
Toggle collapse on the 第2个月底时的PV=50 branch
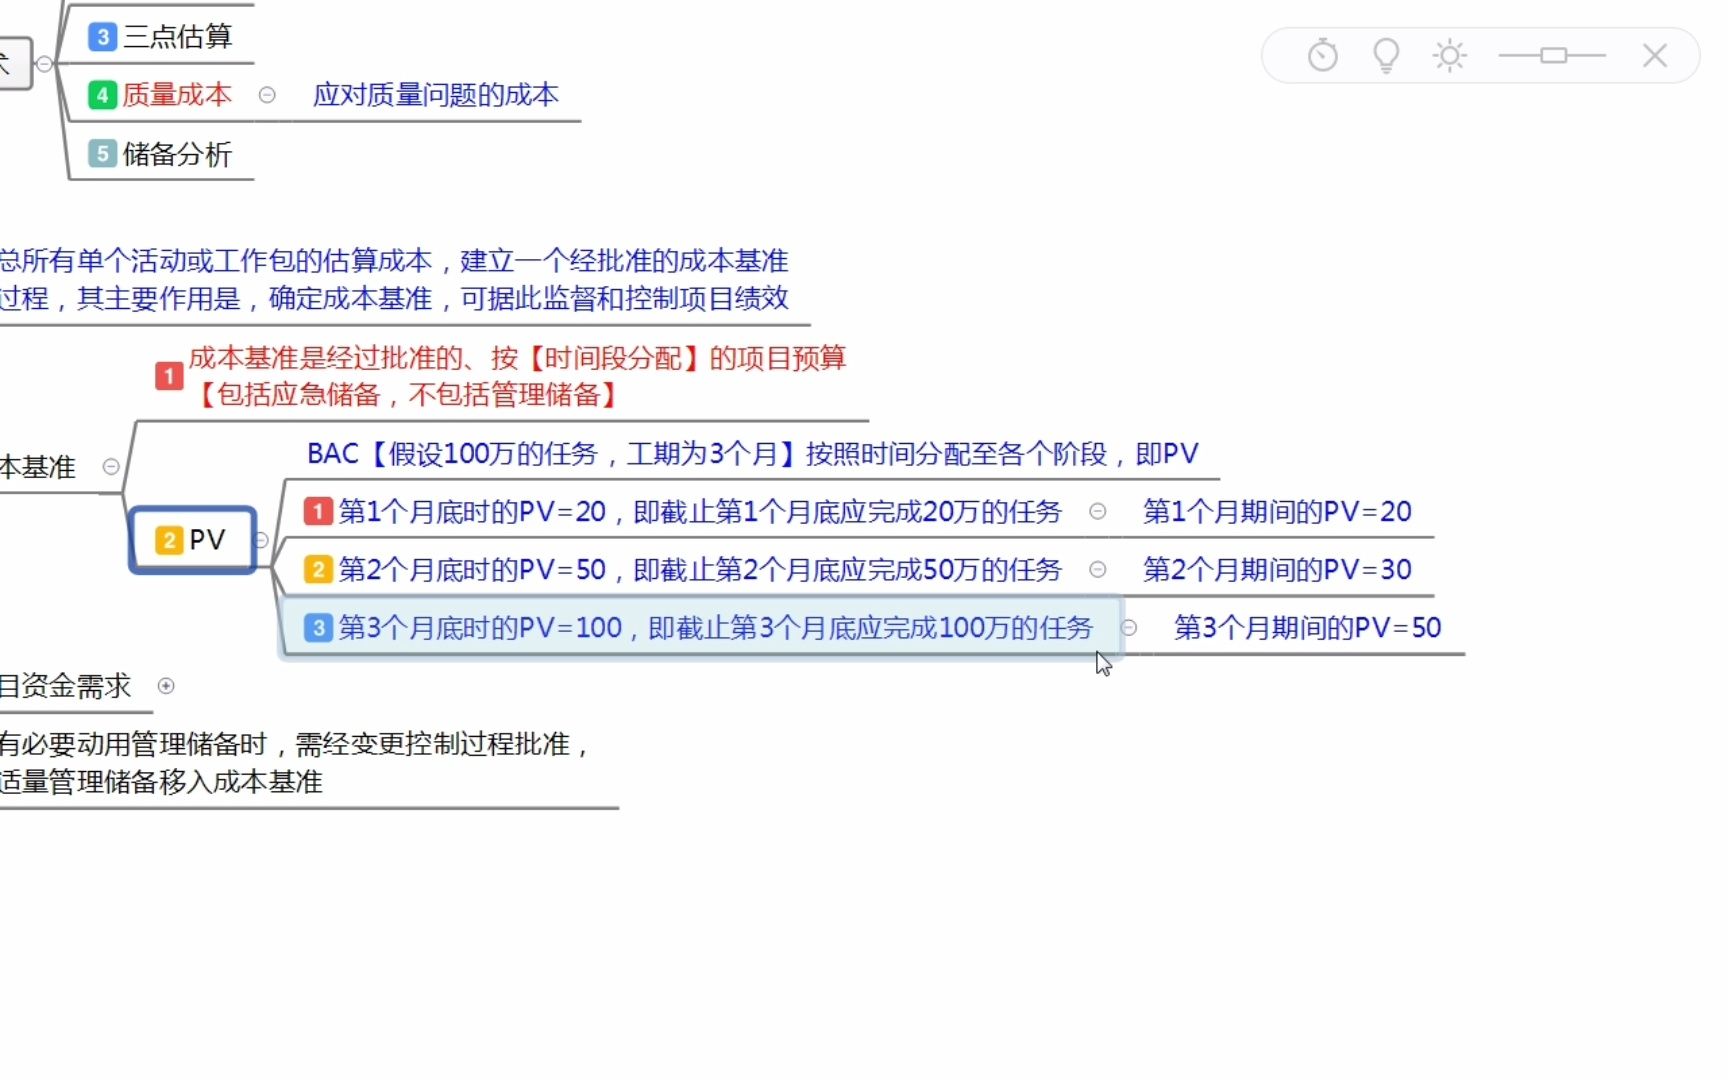point(1098,569)
